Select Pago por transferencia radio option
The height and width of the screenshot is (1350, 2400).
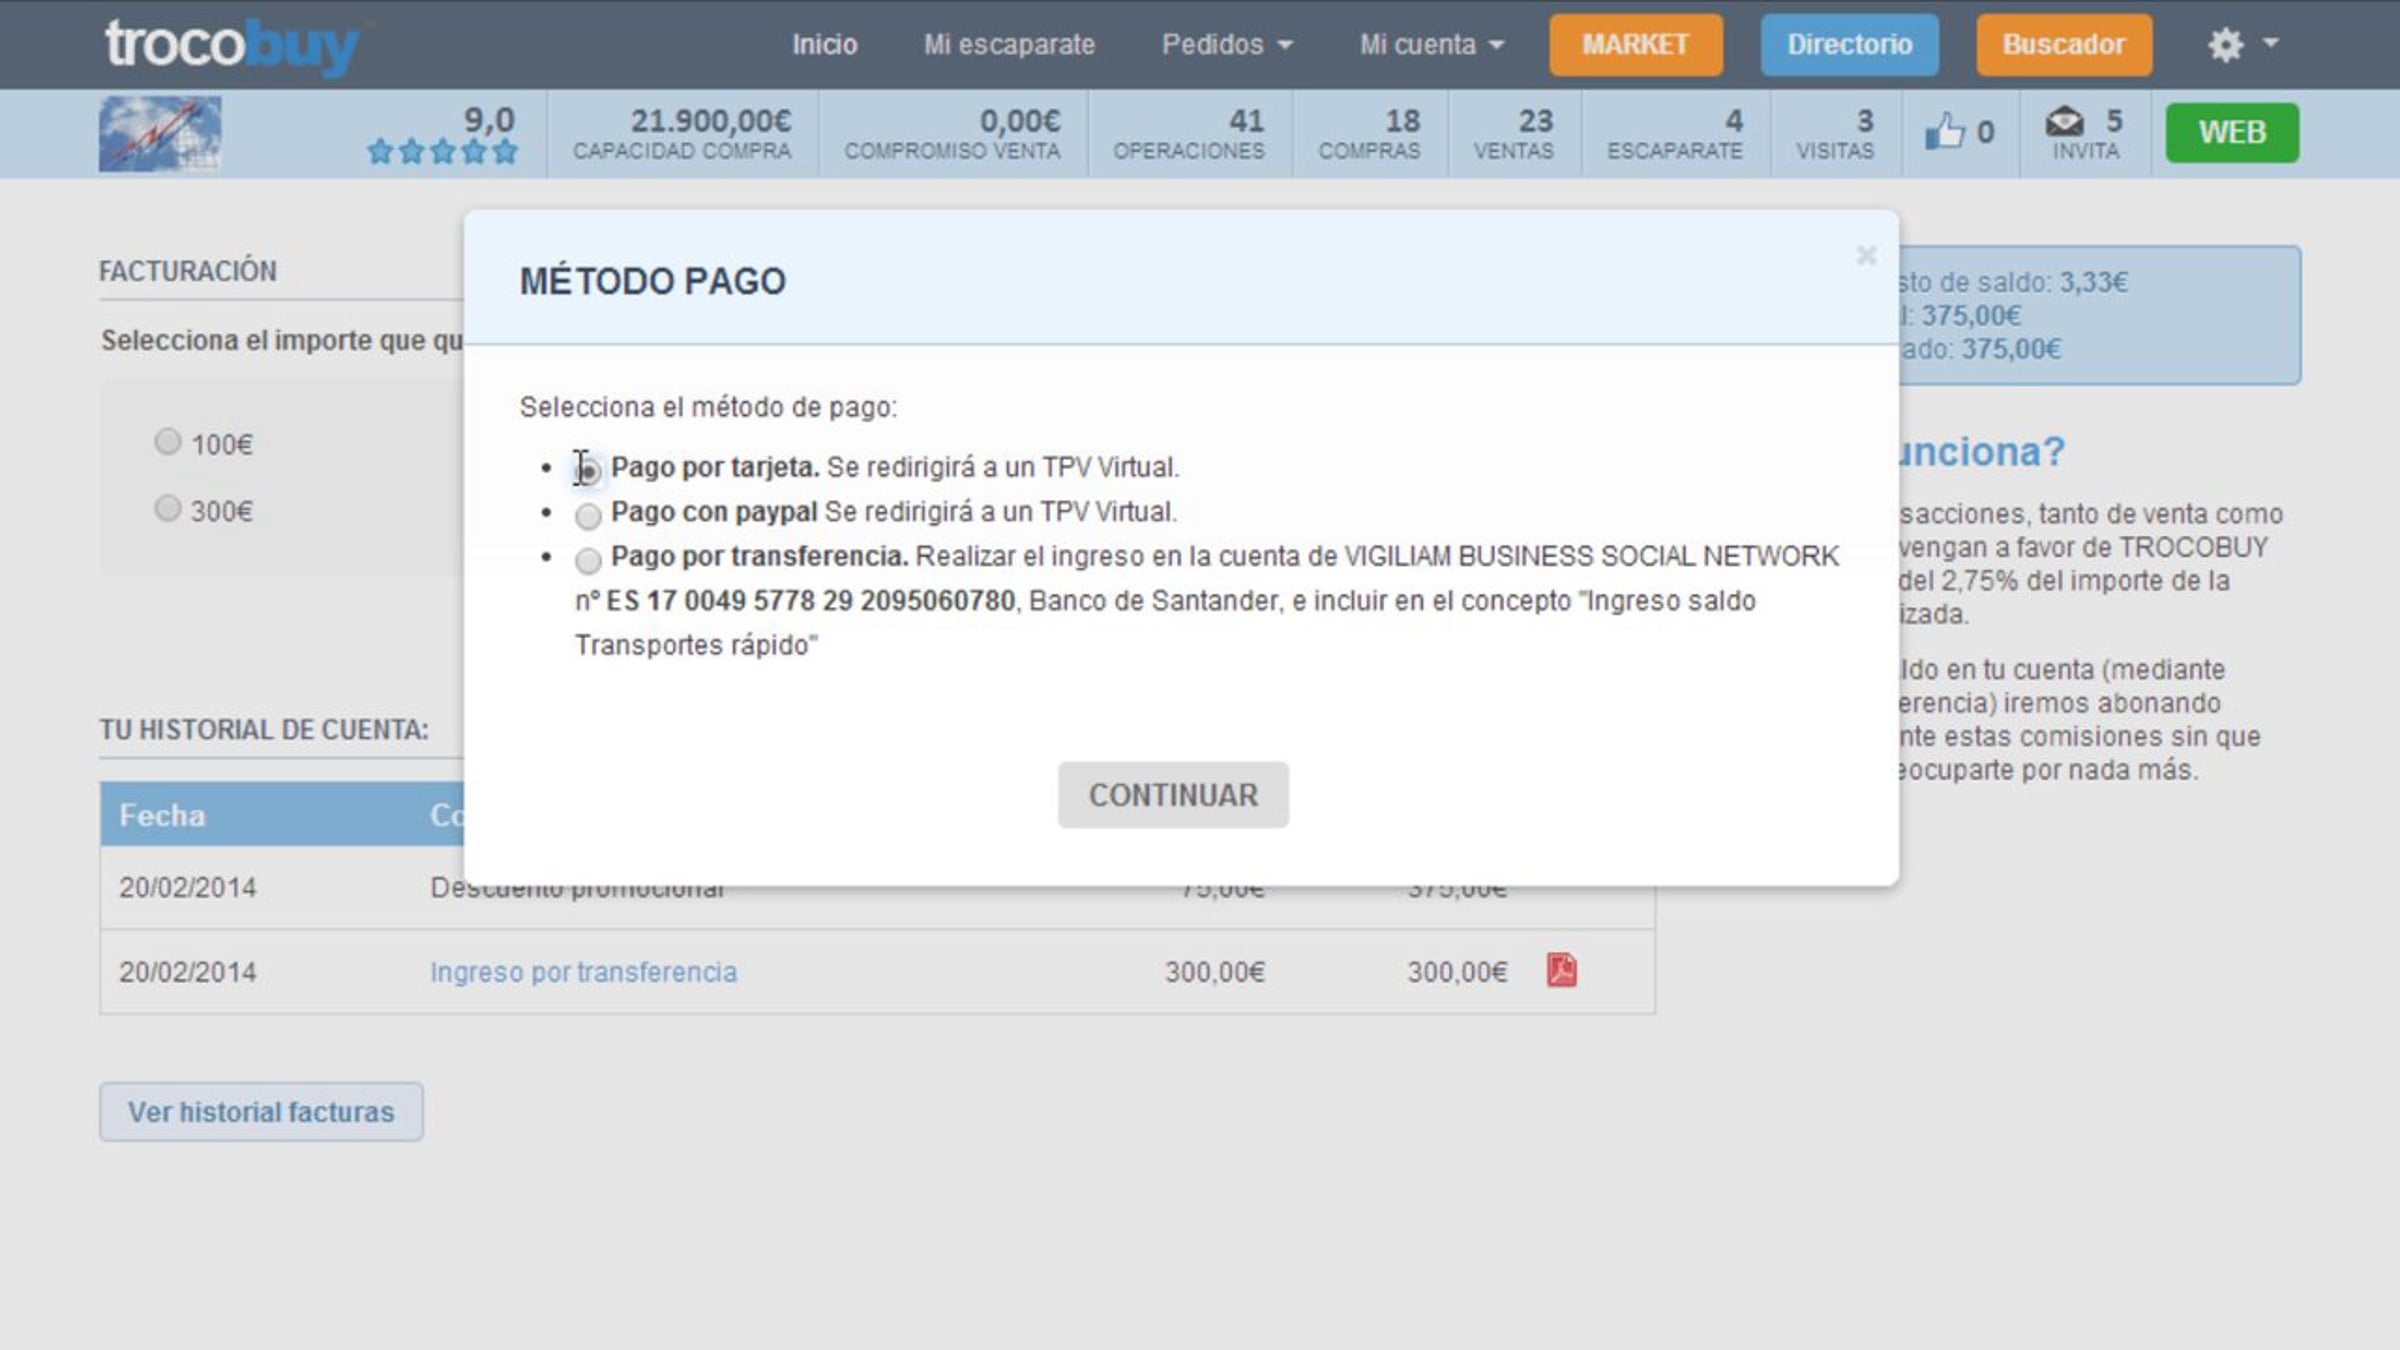tap(588, 560)
